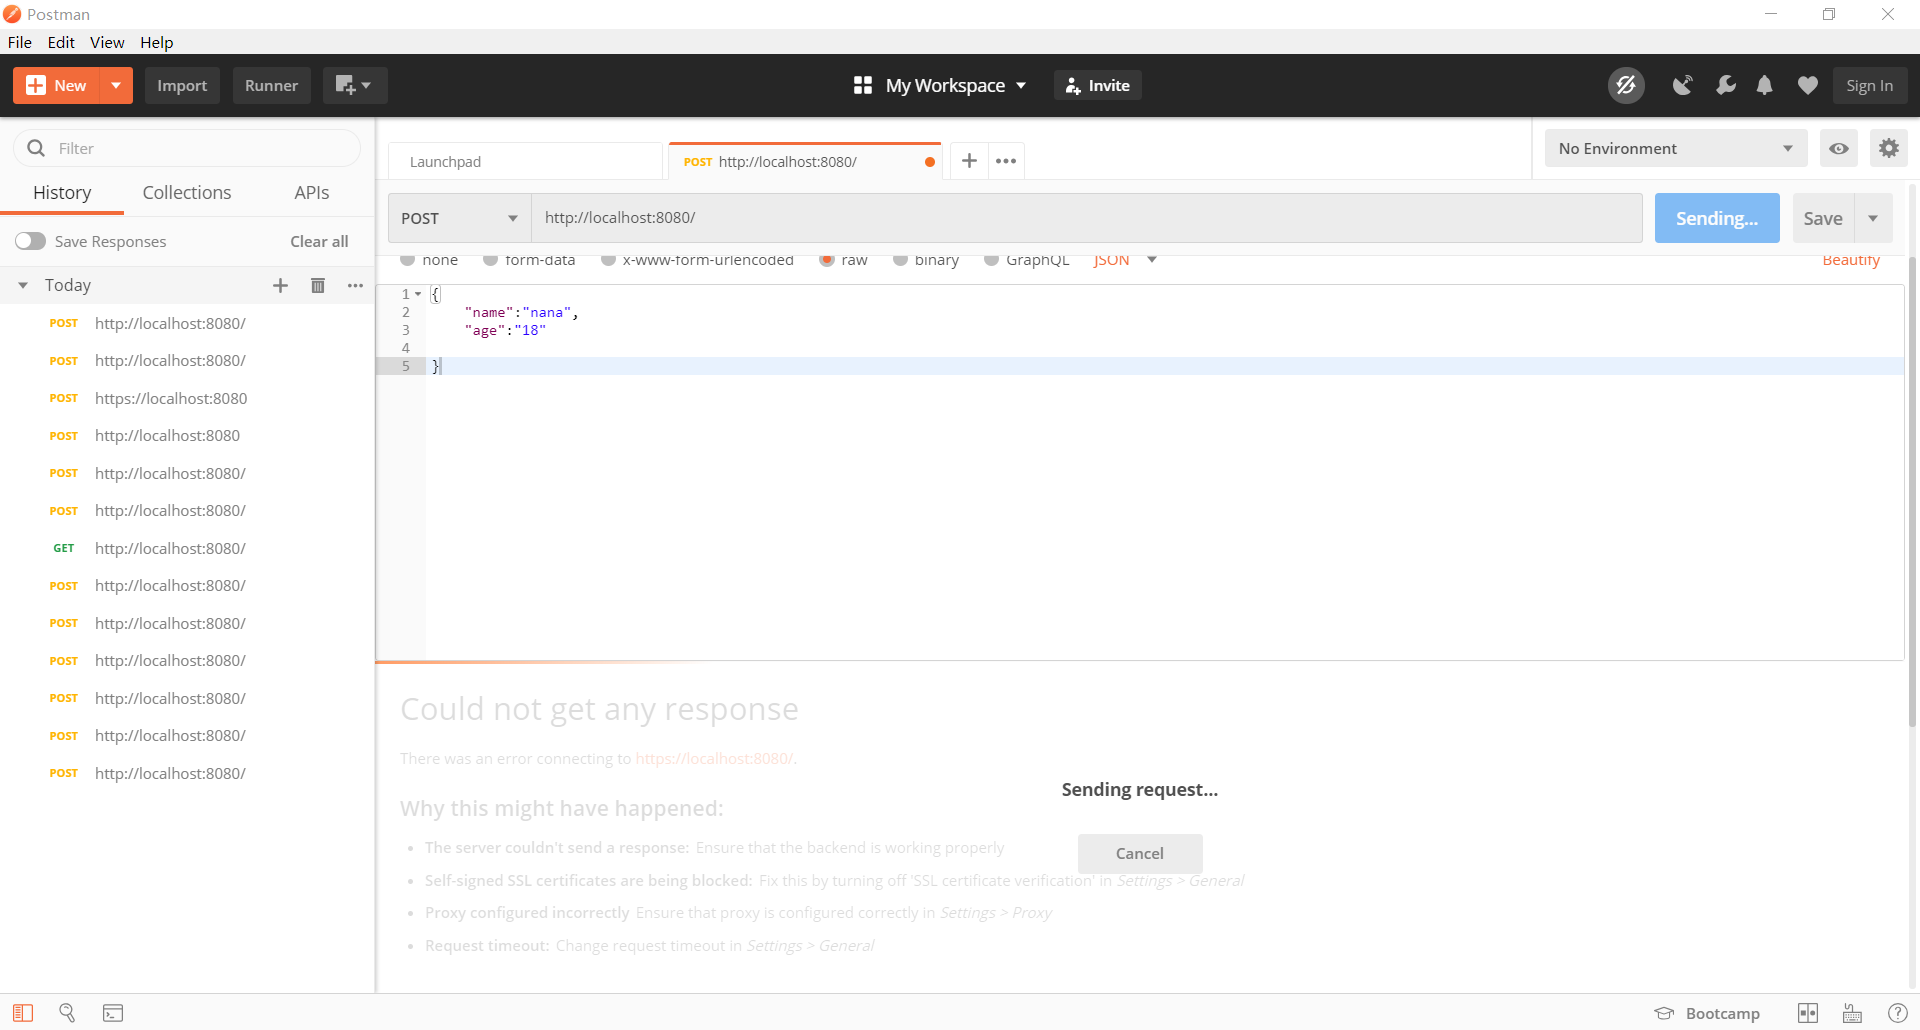Collapse the Today history group
Viewport: 1920px width, 1030px height.
point(23,286)
